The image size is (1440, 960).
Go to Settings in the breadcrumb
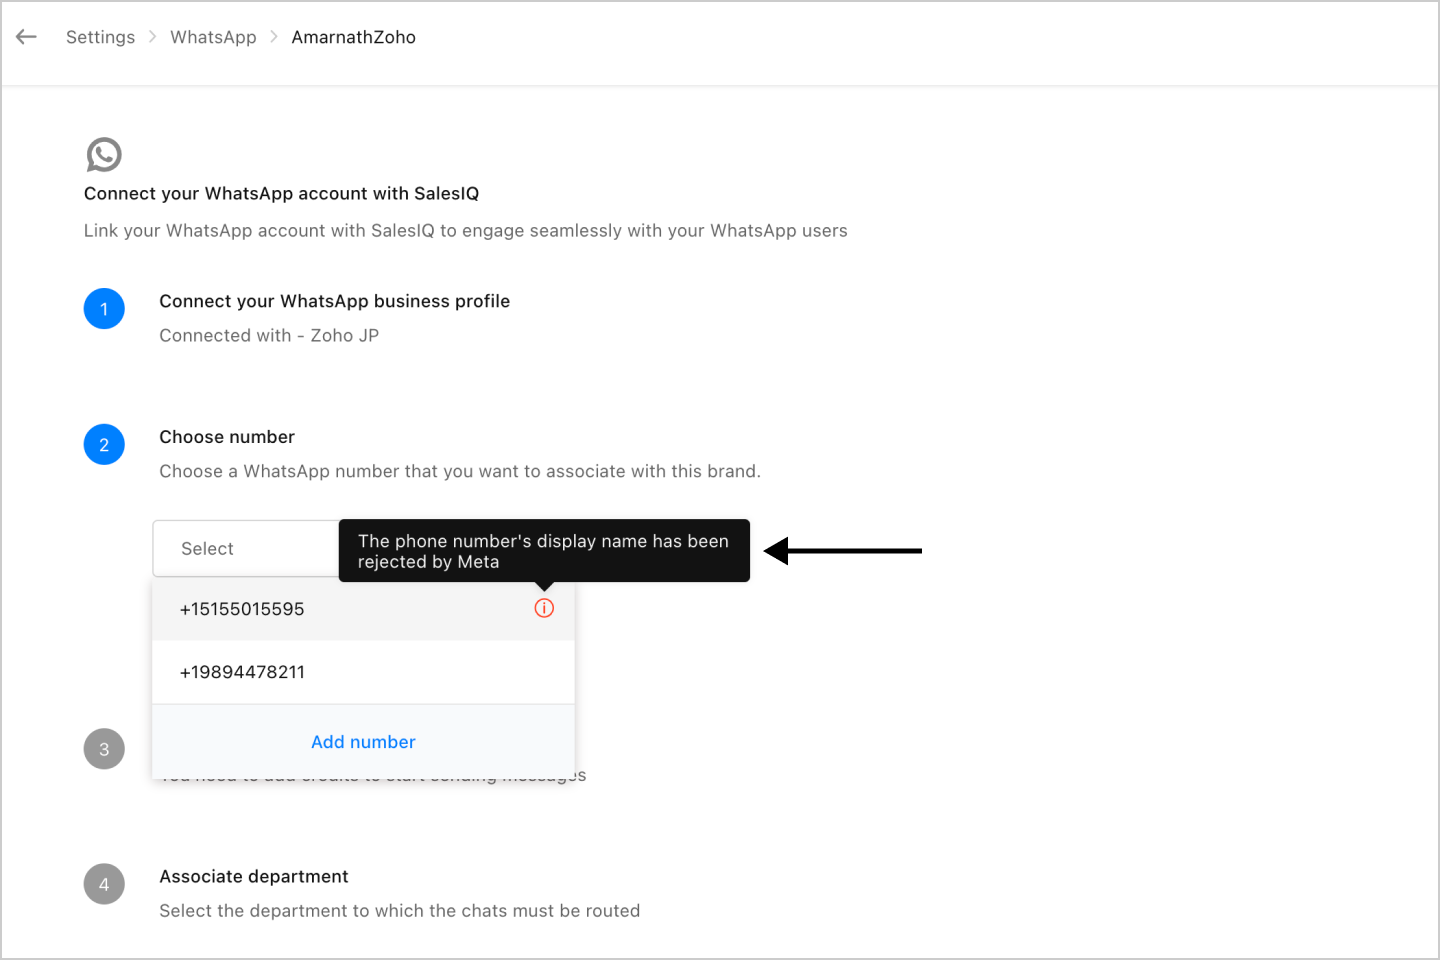pos(100,37)
